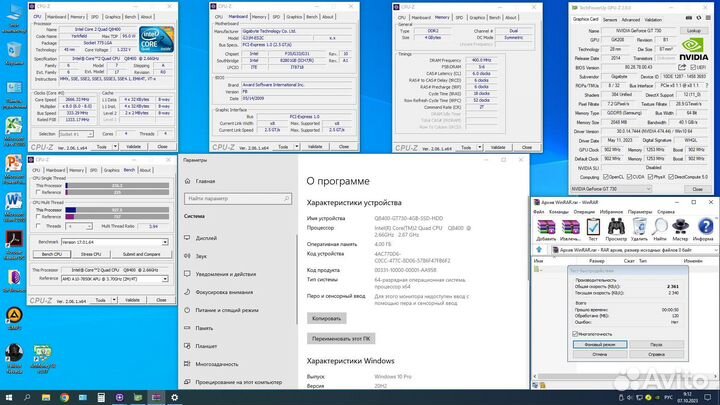Viewport: 720px width, 405px height.
Task: Open Socket selection dropdown in CPU-Z CPU window
Action: coord(76,134)
